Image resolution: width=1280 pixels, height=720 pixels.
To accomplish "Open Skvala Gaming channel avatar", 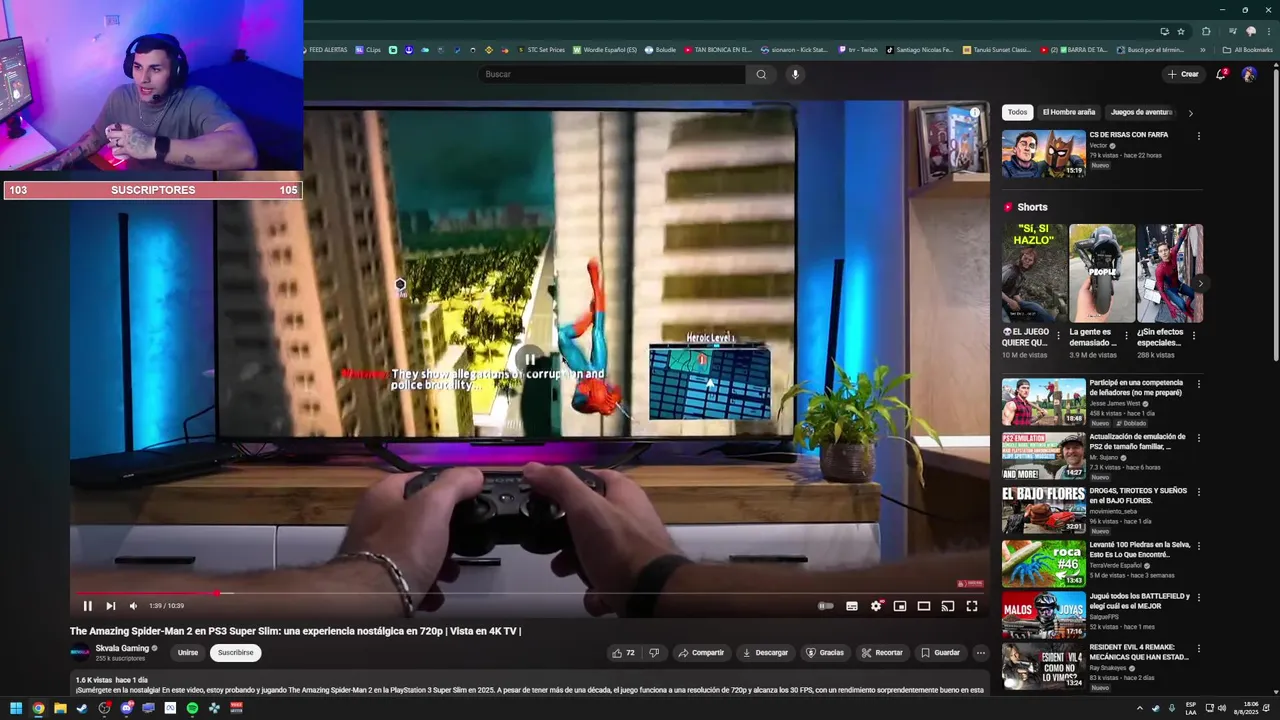I will (x=80, y=653).
